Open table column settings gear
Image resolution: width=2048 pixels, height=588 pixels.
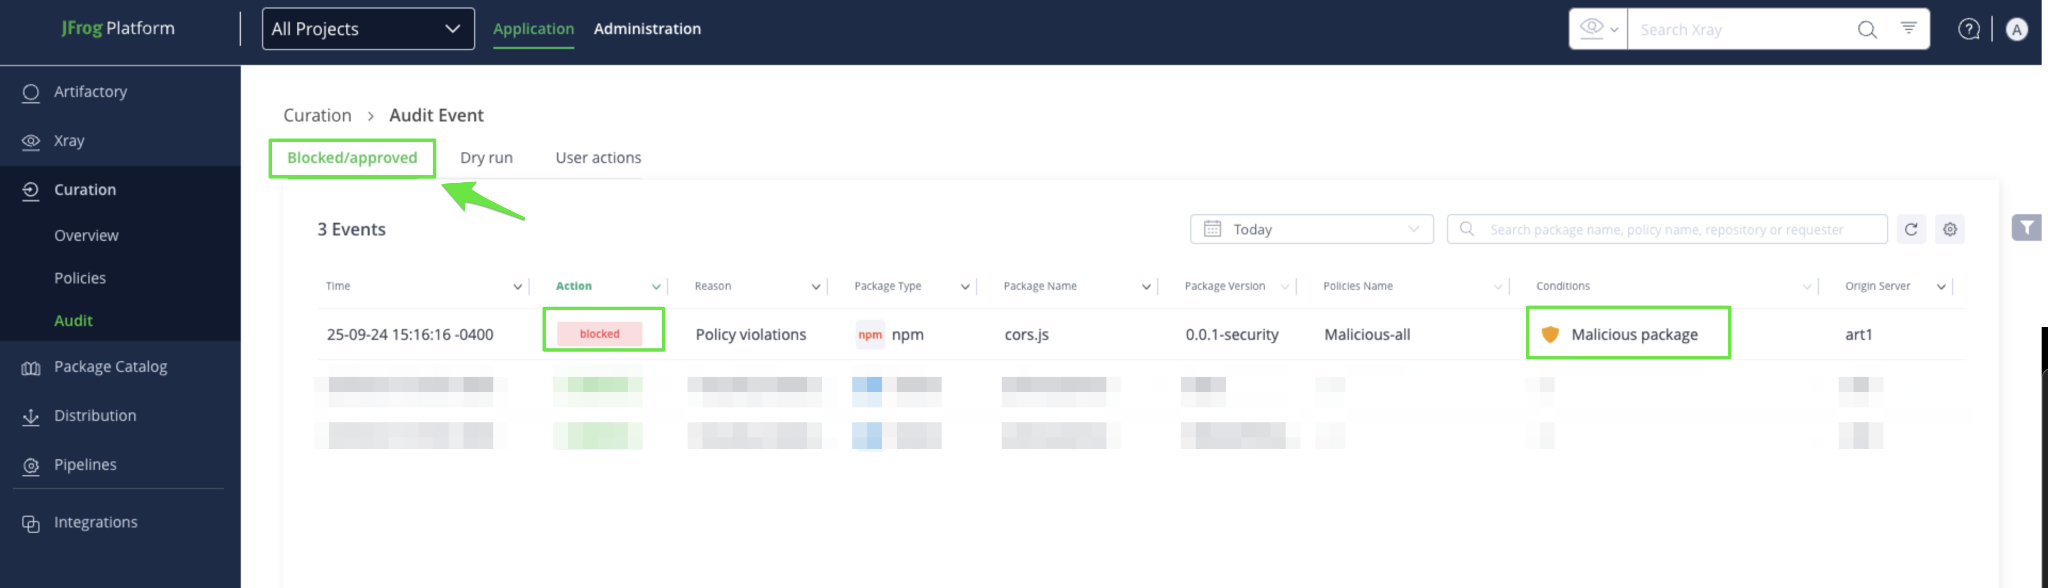click(1950, 229)
